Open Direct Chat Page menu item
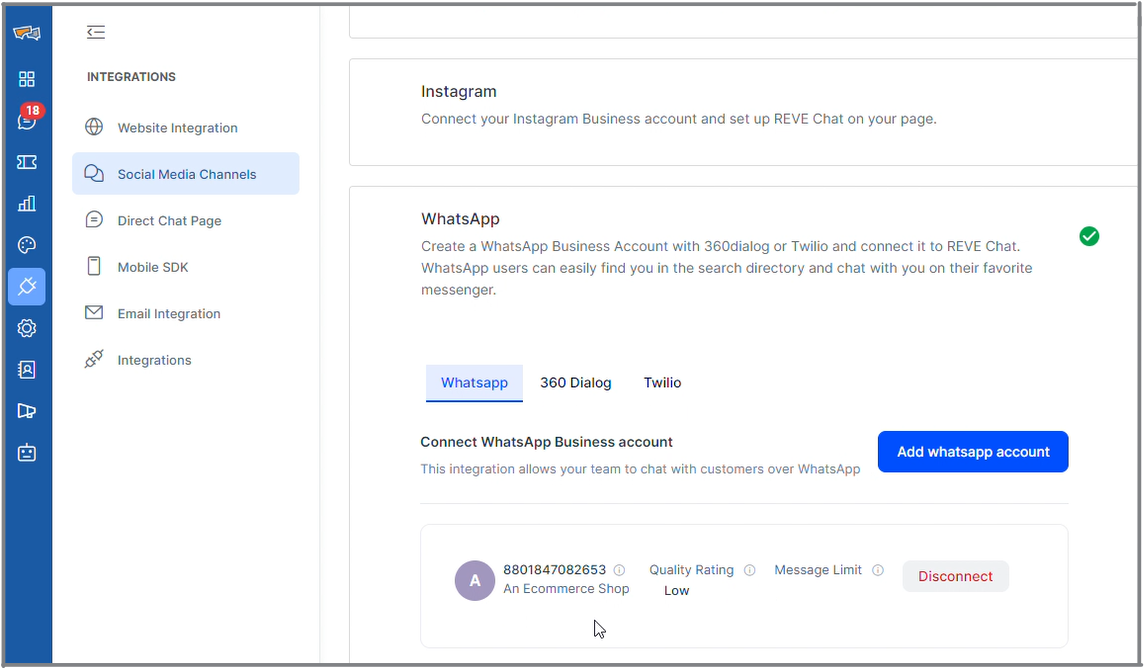 coord(185,220)
